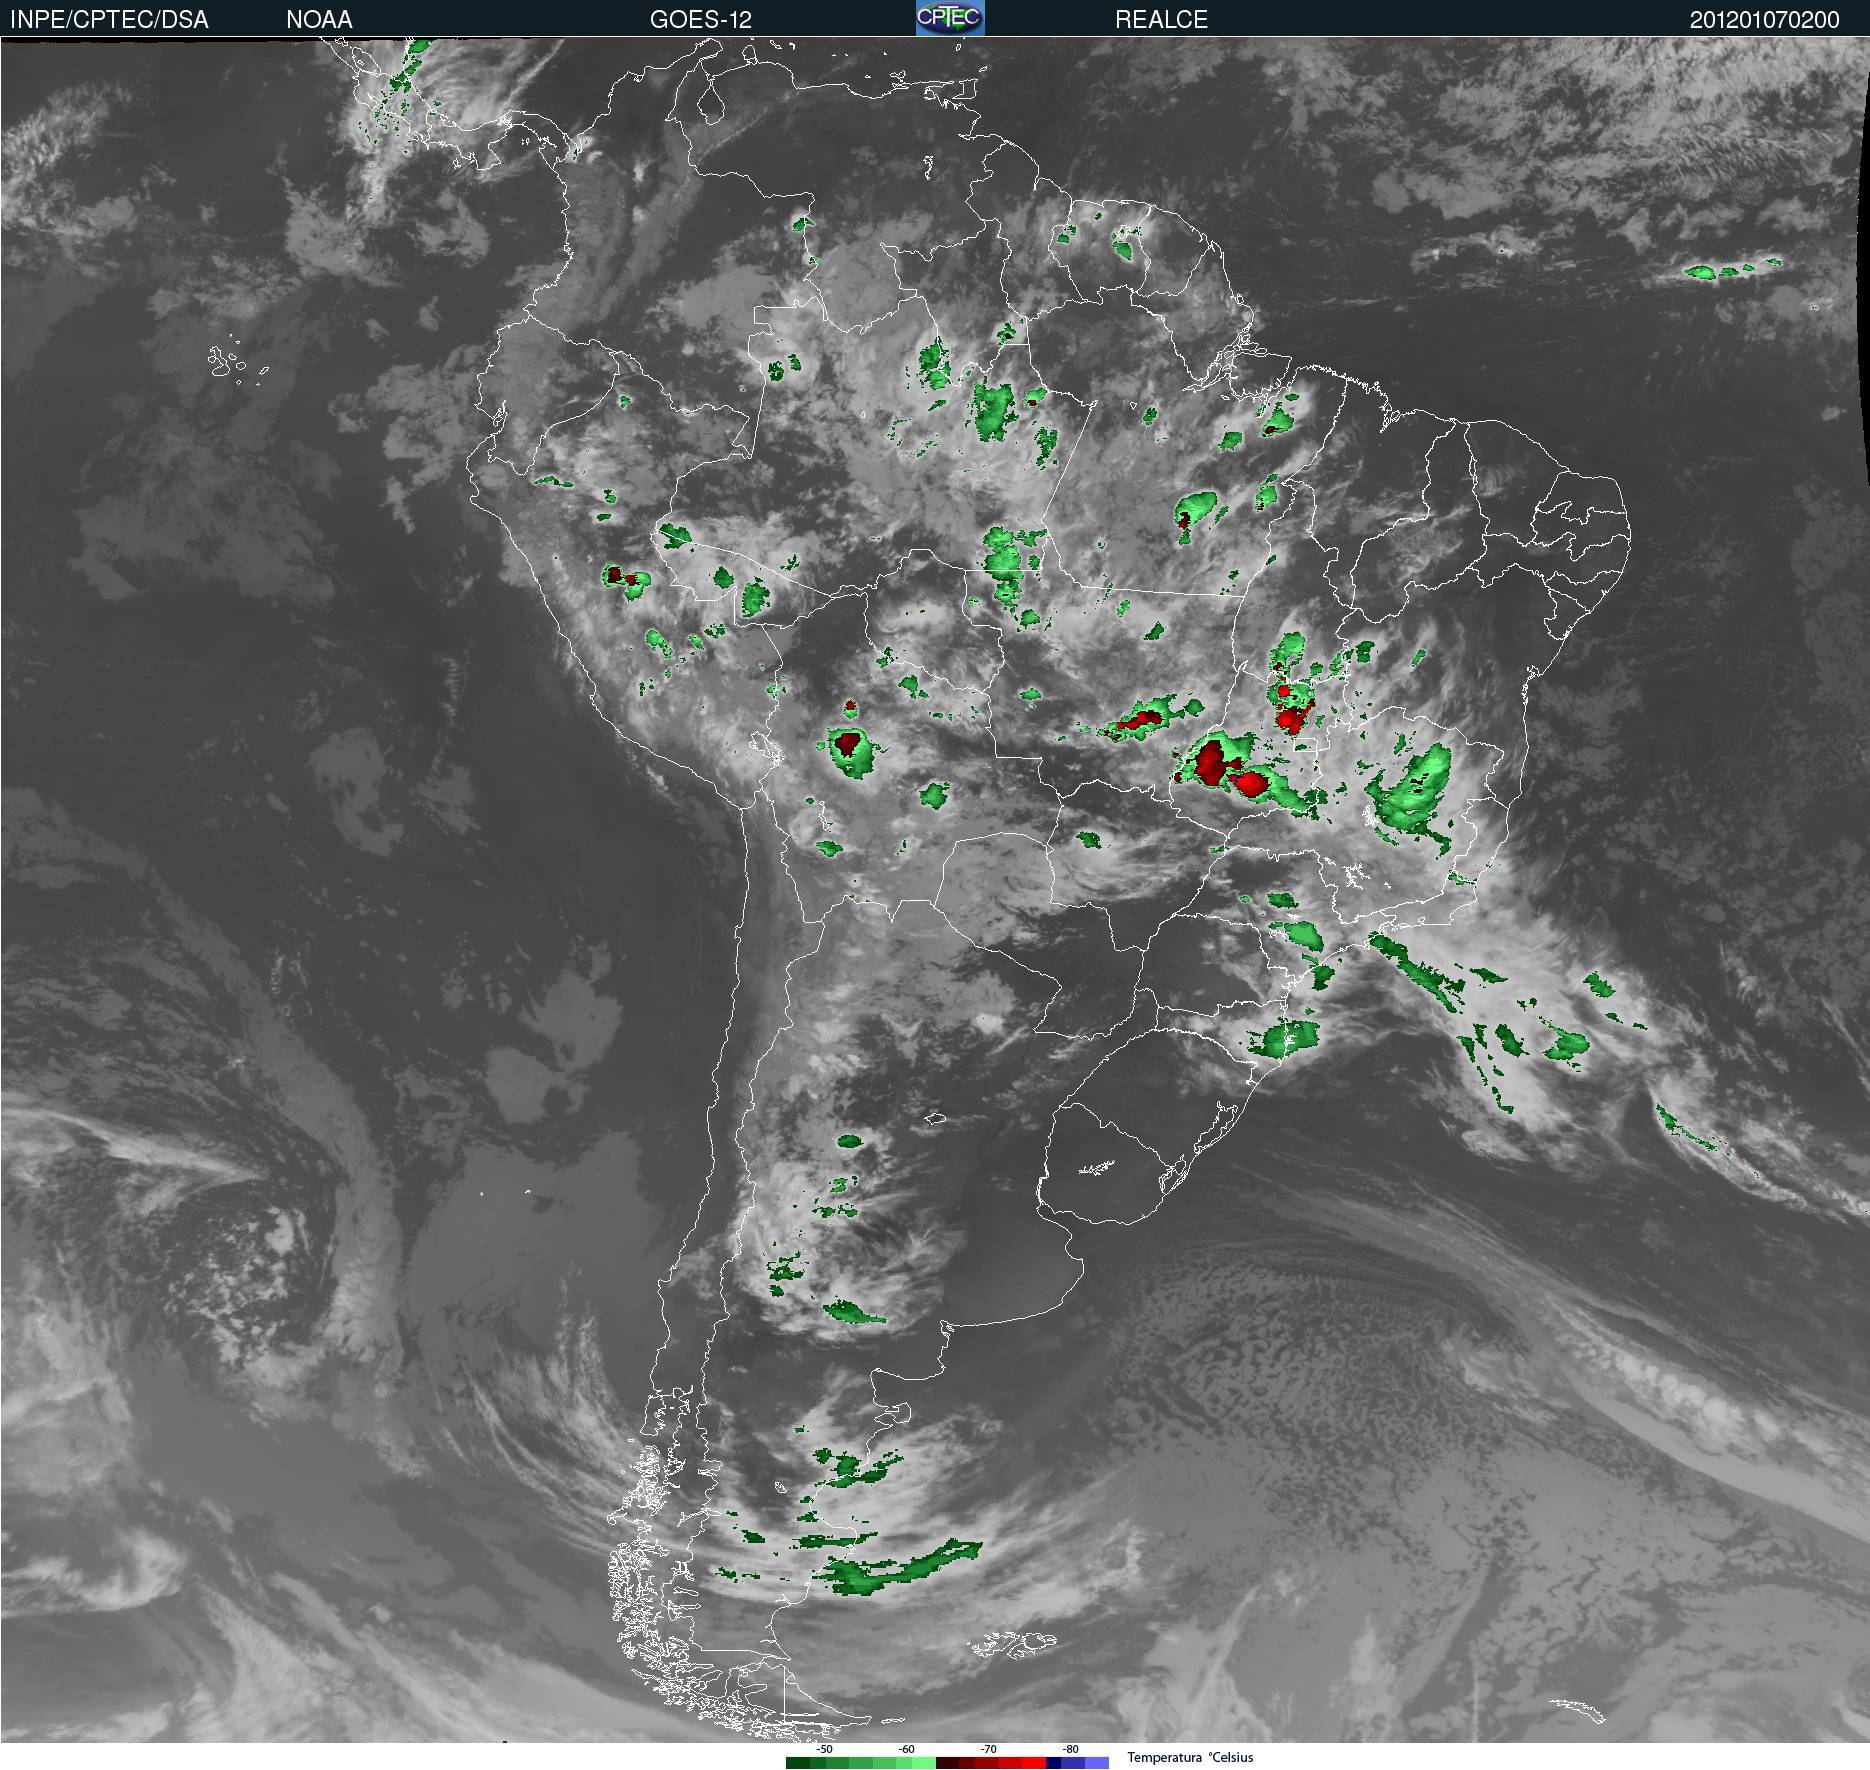Click the navy blue swatch in the legend
The width and height of the screenshot is (1870, 1770).
tap(1054, 1763)
